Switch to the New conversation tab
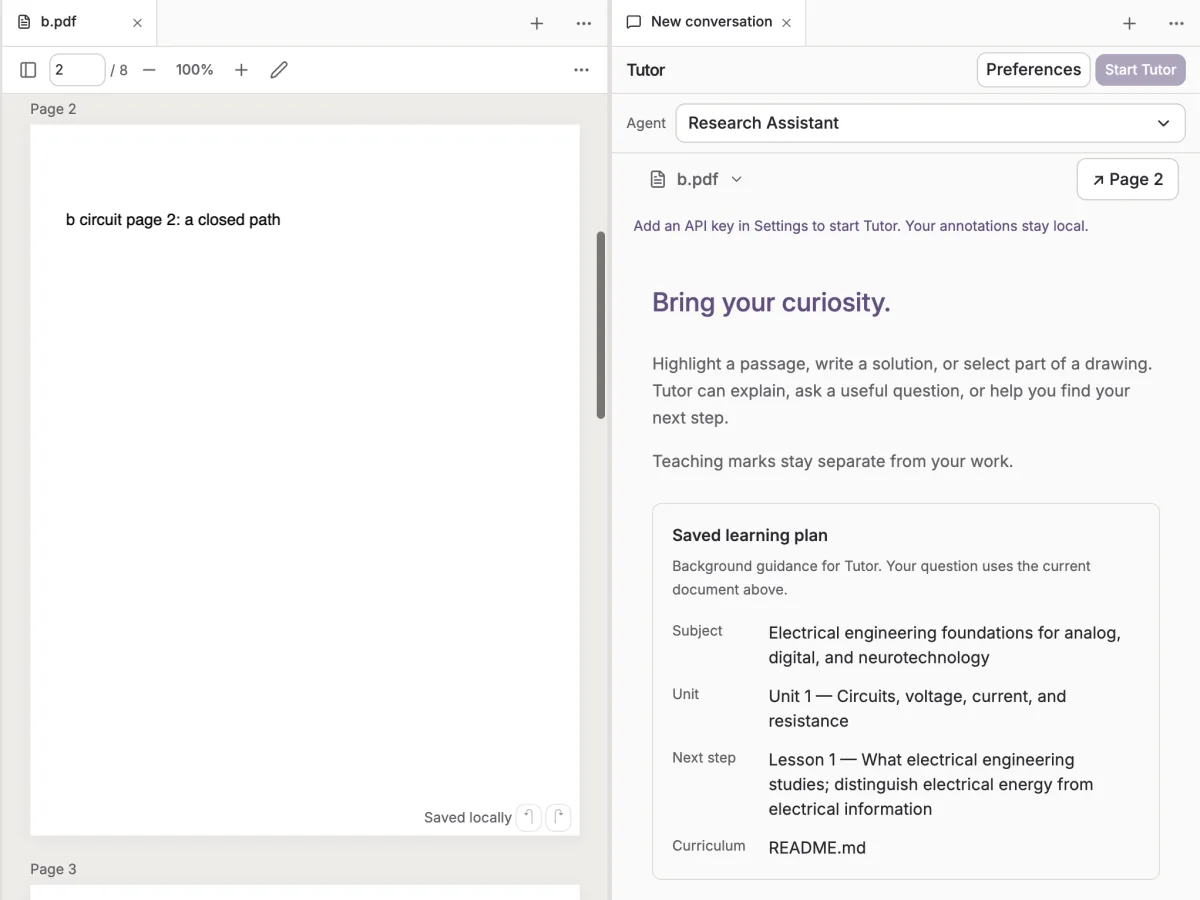The height and width of the screenshot is (900, 1200). tap(711, 22)
